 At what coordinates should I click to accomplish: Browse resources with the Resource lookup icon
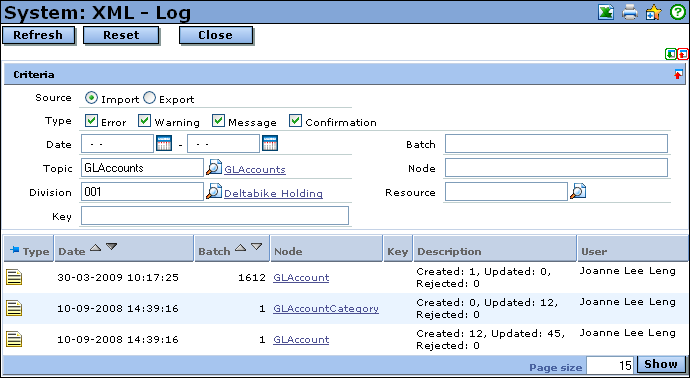[x=578, y=191]
